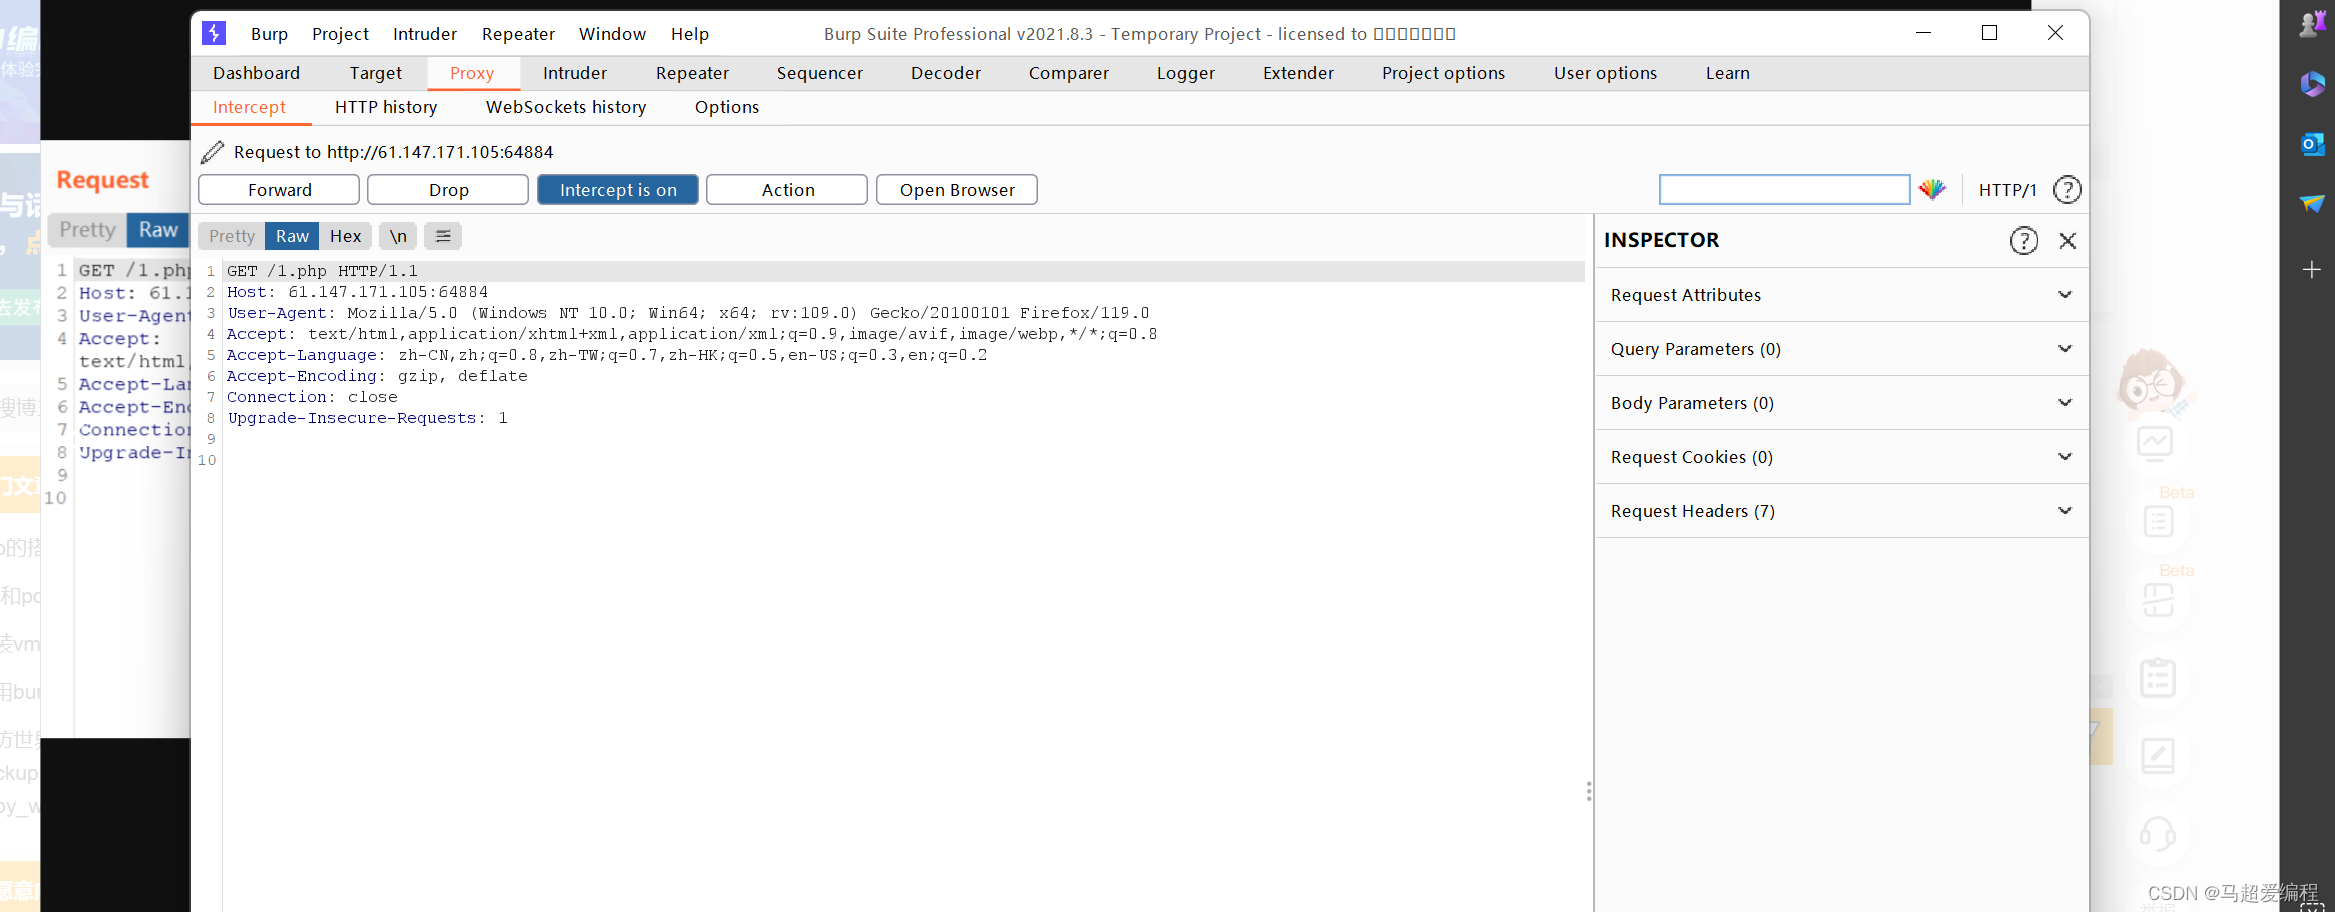Click the paper plane icon in the sidebar
This screenshot has width=2335, height=912.
pos(2312,204)
